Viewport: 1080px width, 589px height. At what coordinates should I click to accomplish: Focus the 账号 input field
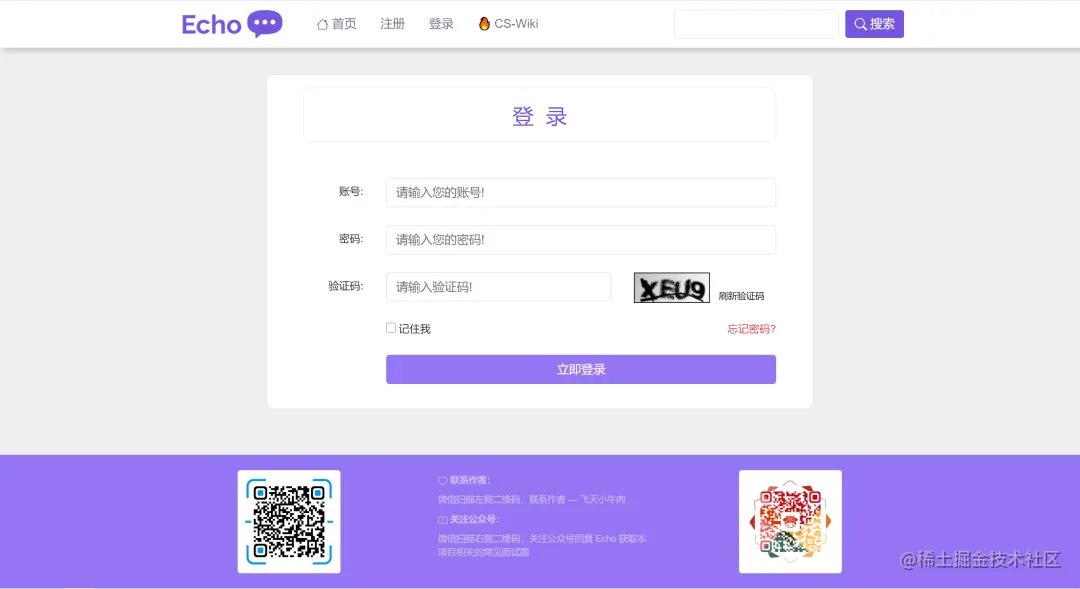580,192
